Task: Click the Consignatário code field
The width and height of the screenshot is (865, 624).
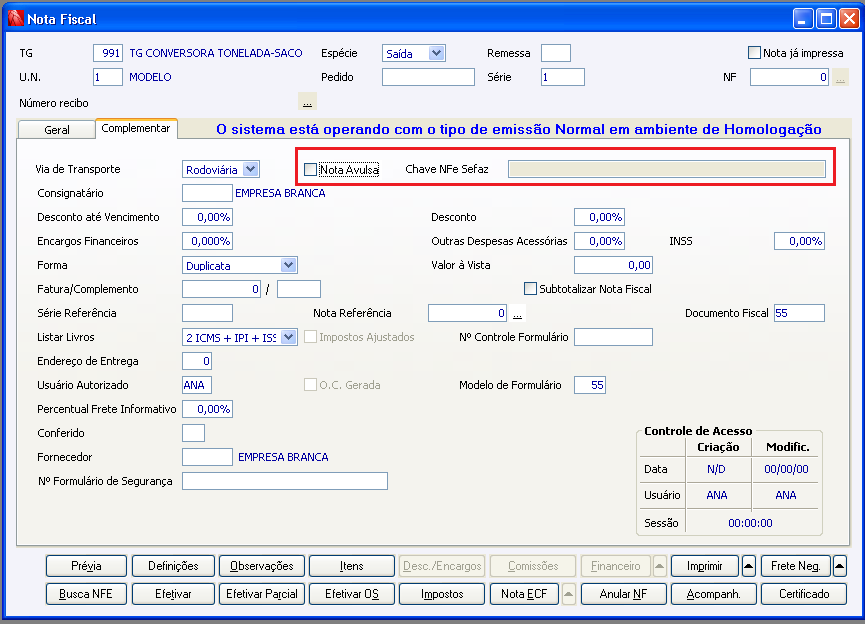Action: 207,193
